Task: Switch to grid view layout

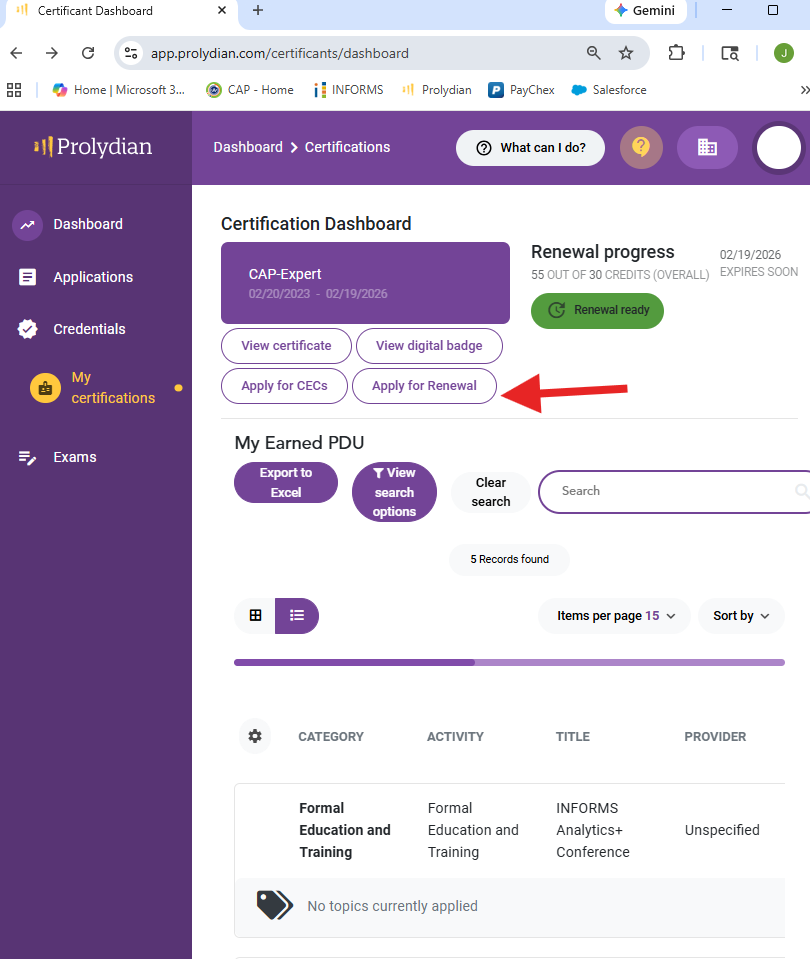Action: [x=255, y=615]
